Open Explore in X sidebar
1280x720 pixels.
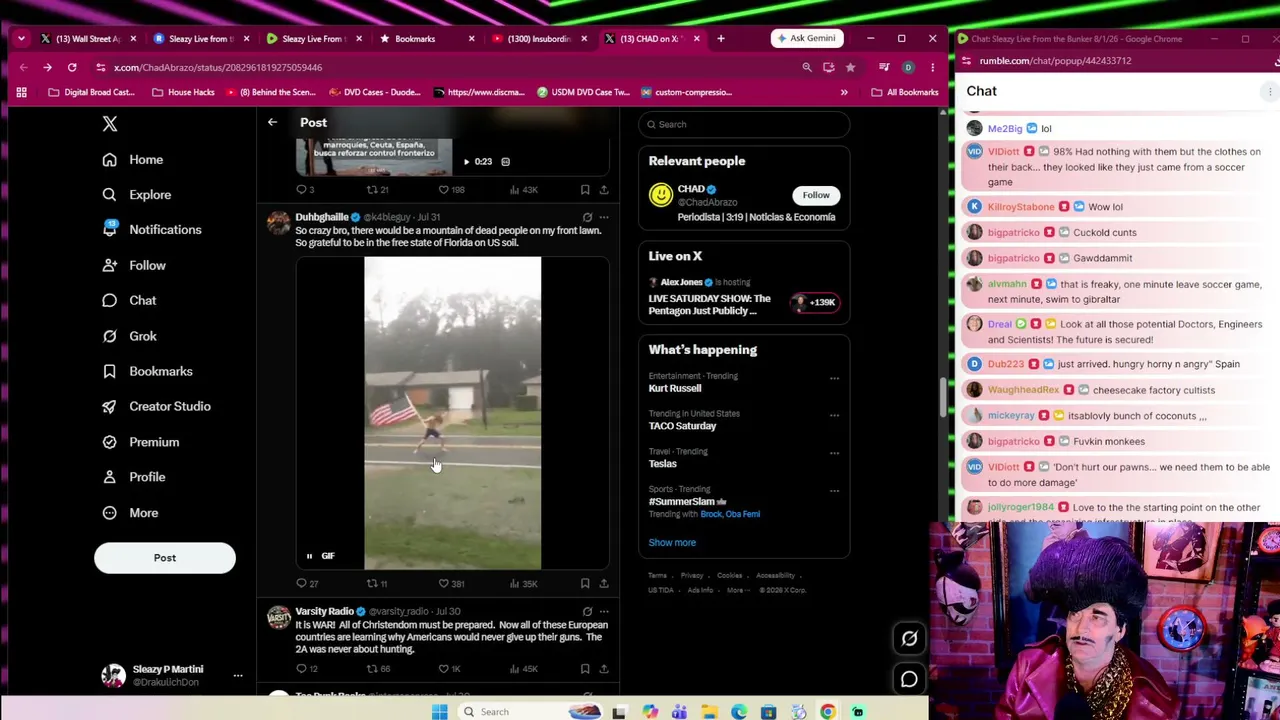click(137, 195)
